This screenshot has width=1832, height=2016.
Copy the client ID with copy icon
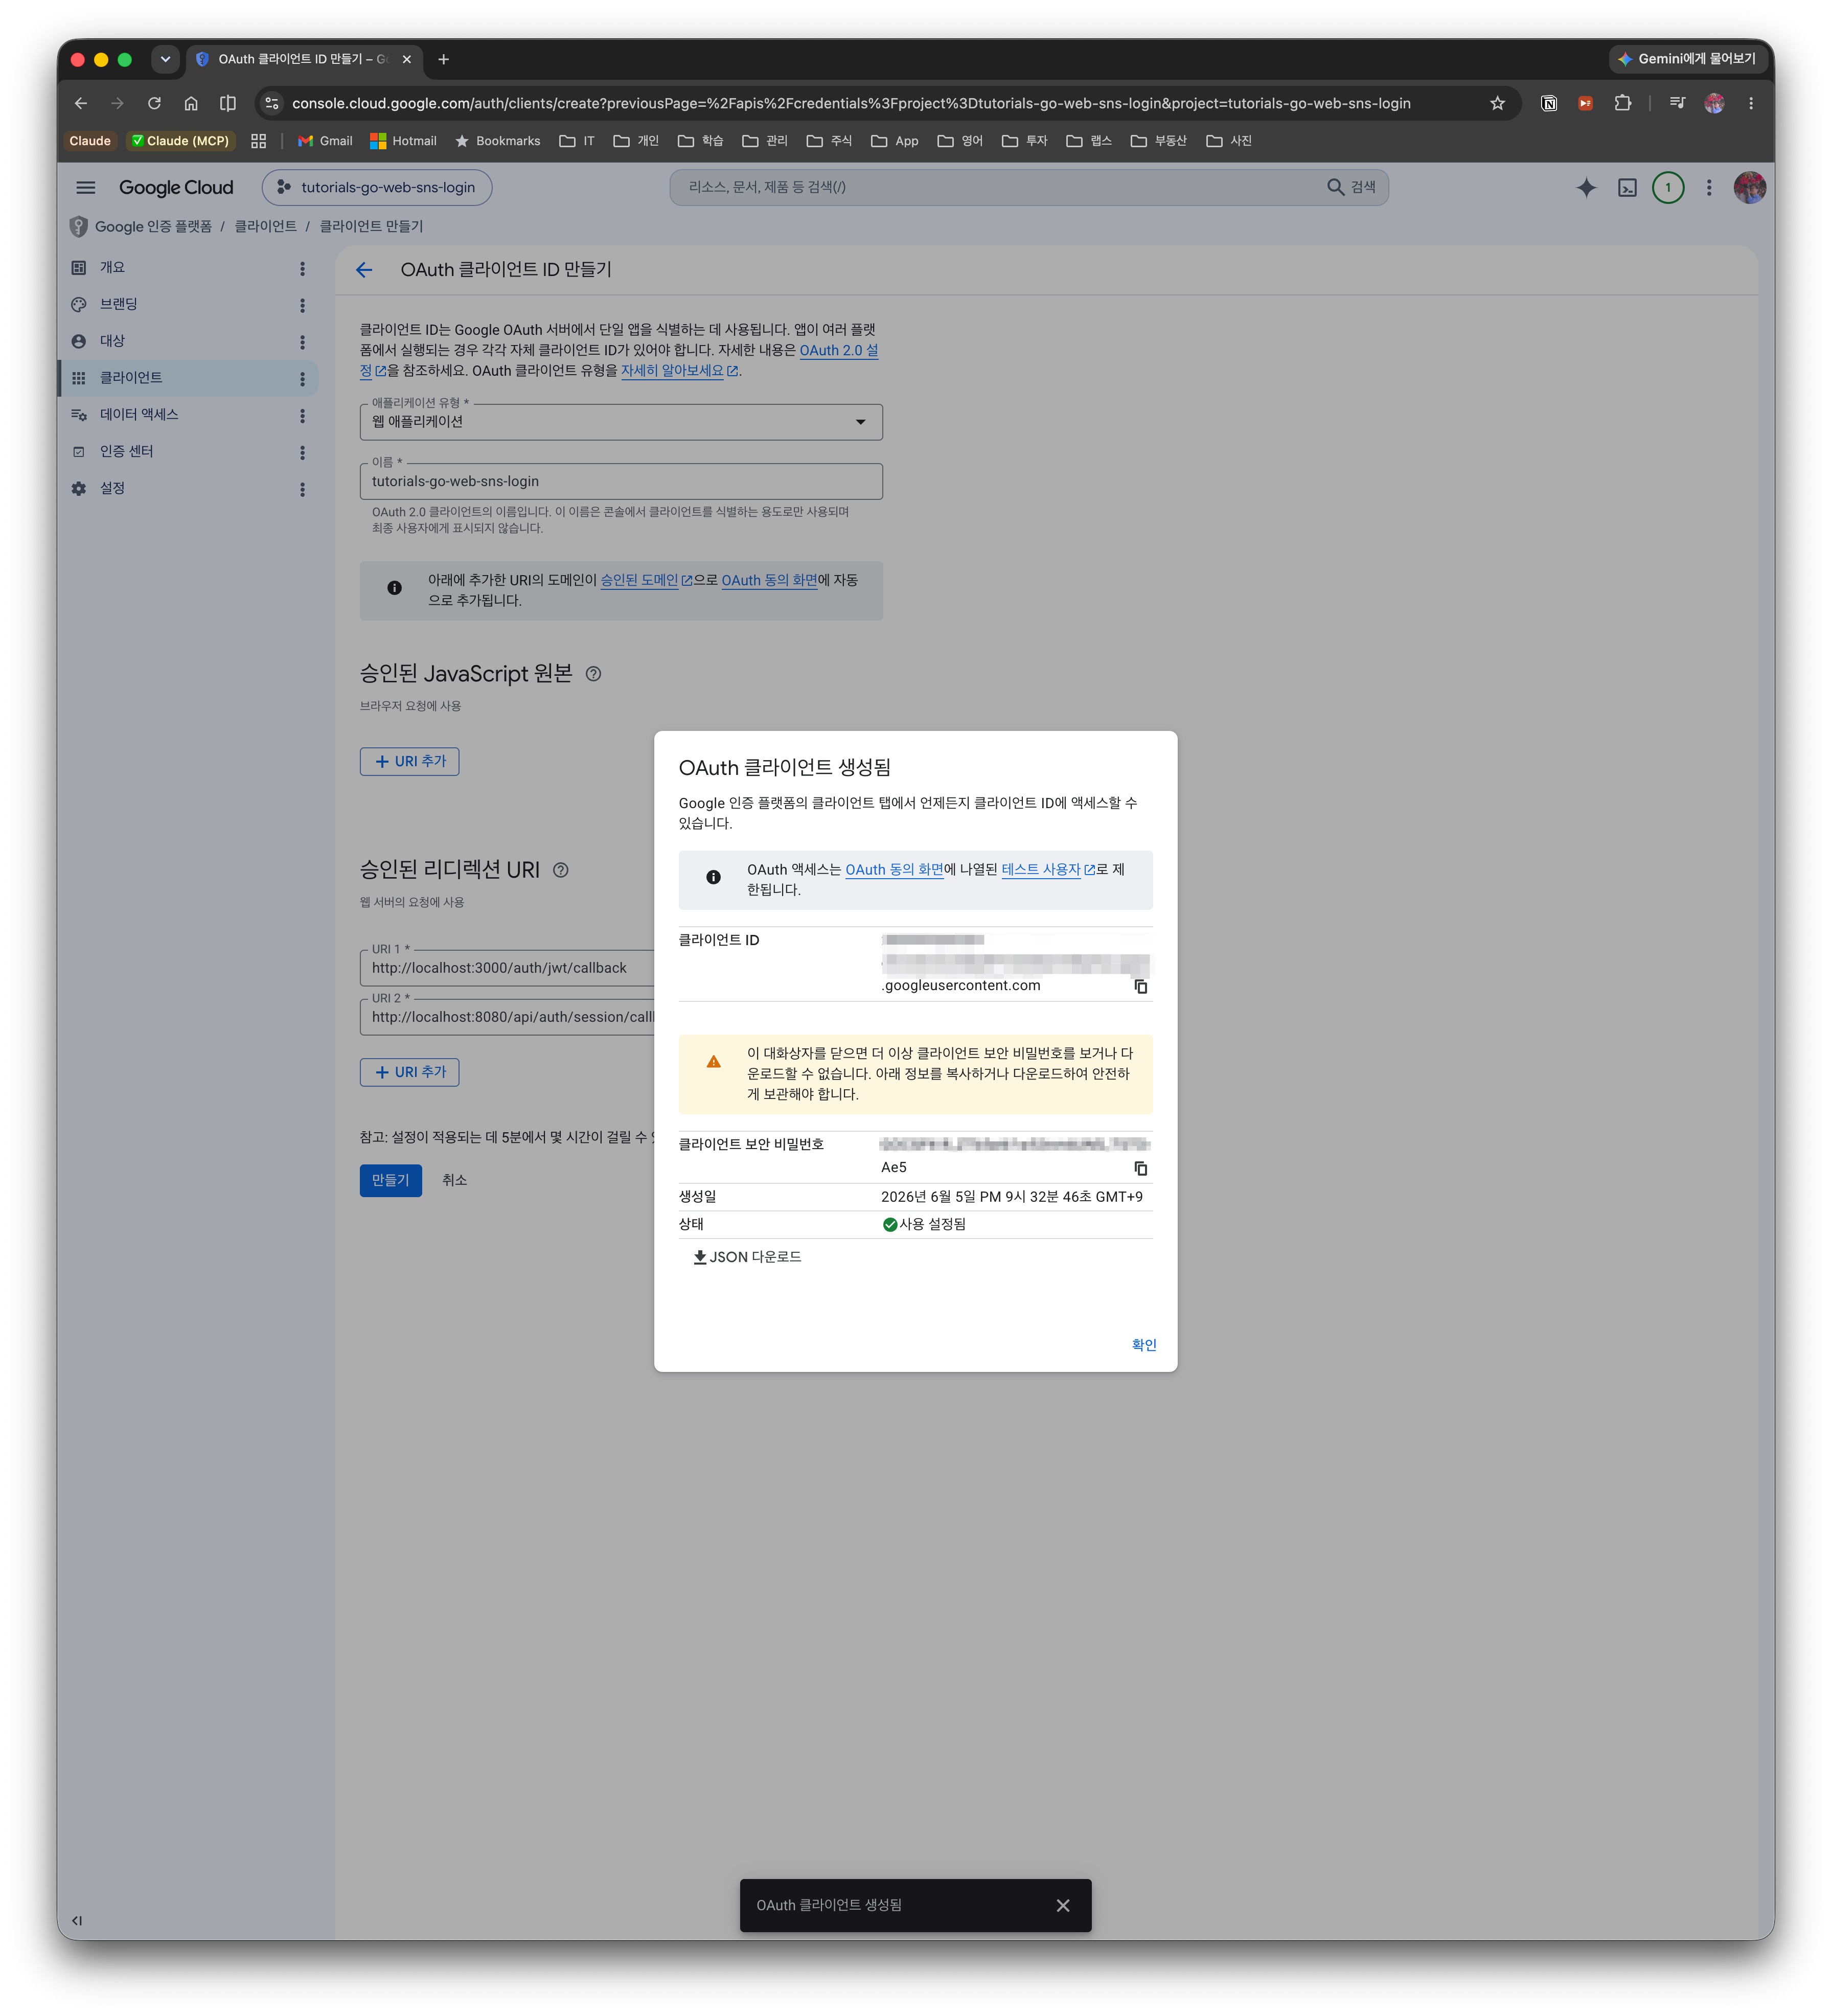[x=1140, y=987]
